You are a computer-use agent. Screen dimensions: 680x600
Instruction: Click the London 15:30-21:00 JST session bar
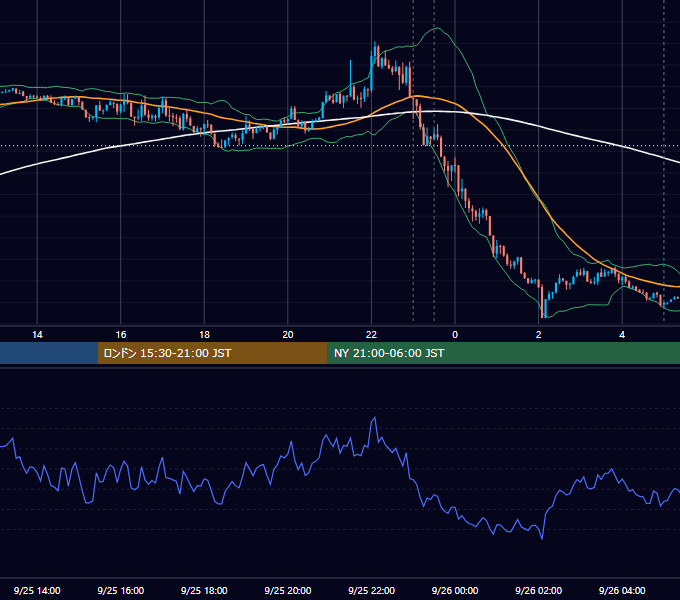[x=212, y=353]
